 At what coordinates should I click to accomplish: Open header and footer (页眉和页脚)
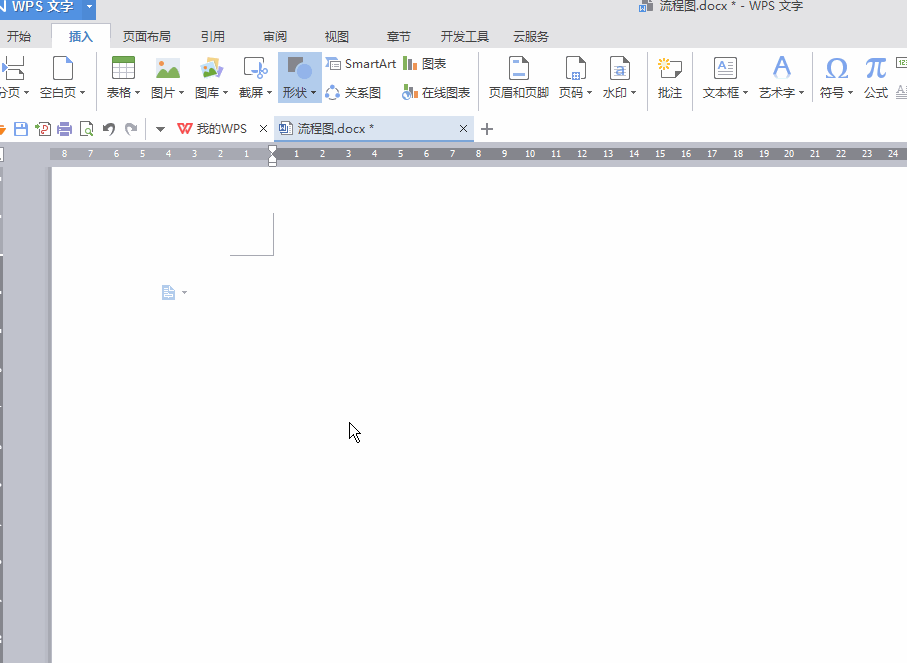click(519, 77)
